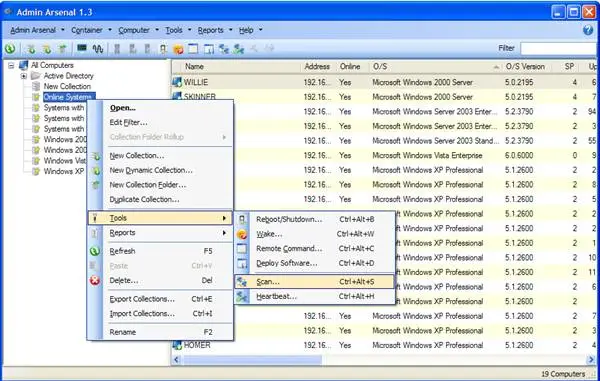Click the orange Wake toolbar icon
Screen dimensions: 600x381
pyautogui.click(x=178, y=49)
